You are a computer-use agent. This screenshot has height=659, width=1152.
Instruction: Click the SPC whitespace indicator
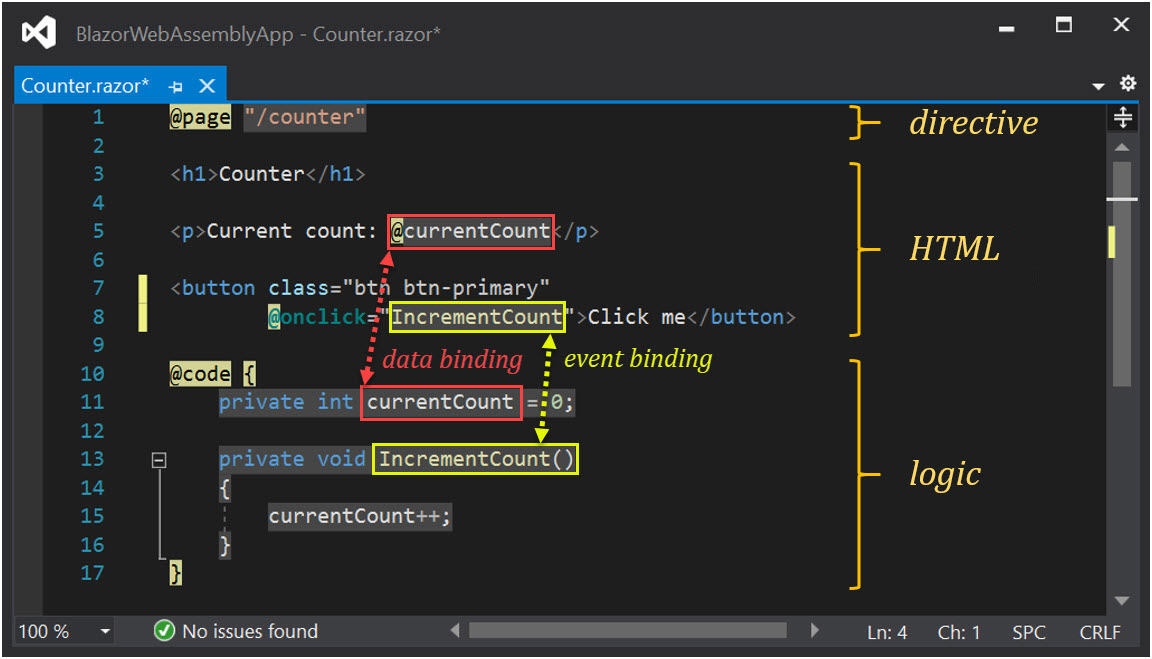(x=1029, y=631)
